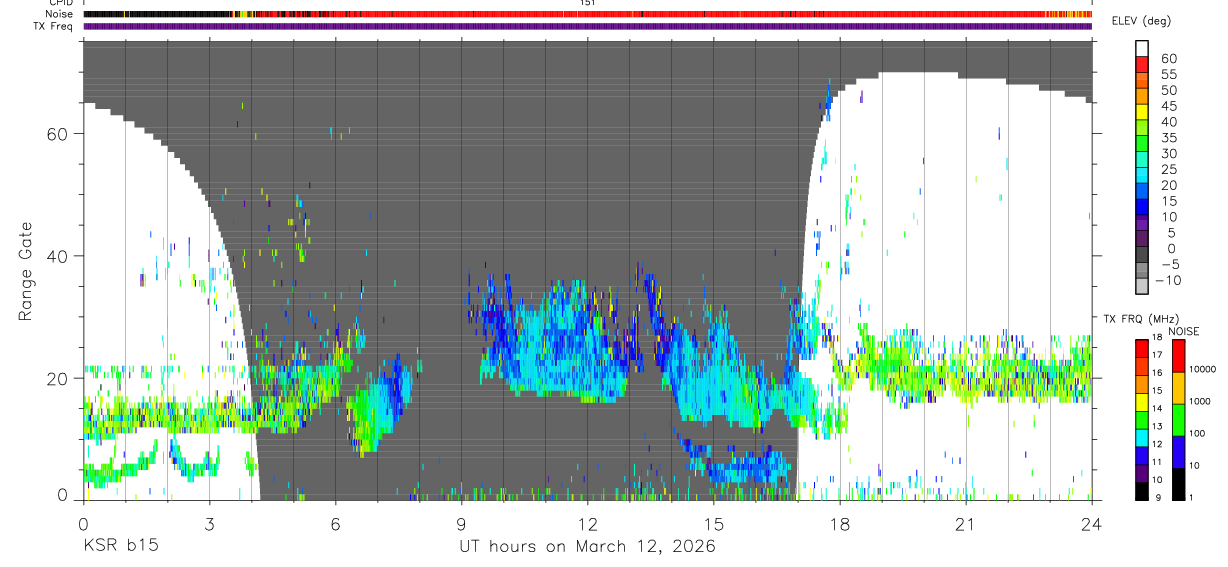Click the '10000' noise scale label
Image resolution: width=1228 pixels, height=567 pixels.
tap(1205, 370)
